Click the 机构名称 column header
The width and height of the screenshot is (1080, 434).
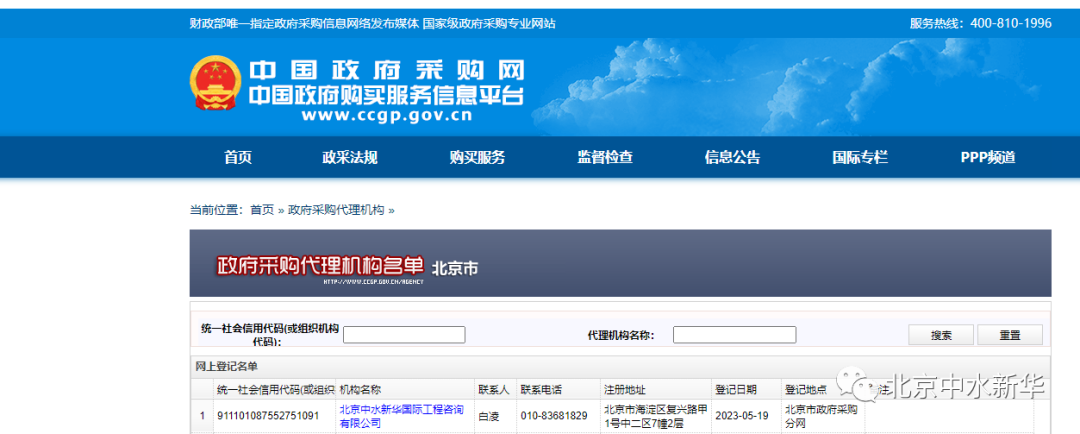[x=360, y=390]
